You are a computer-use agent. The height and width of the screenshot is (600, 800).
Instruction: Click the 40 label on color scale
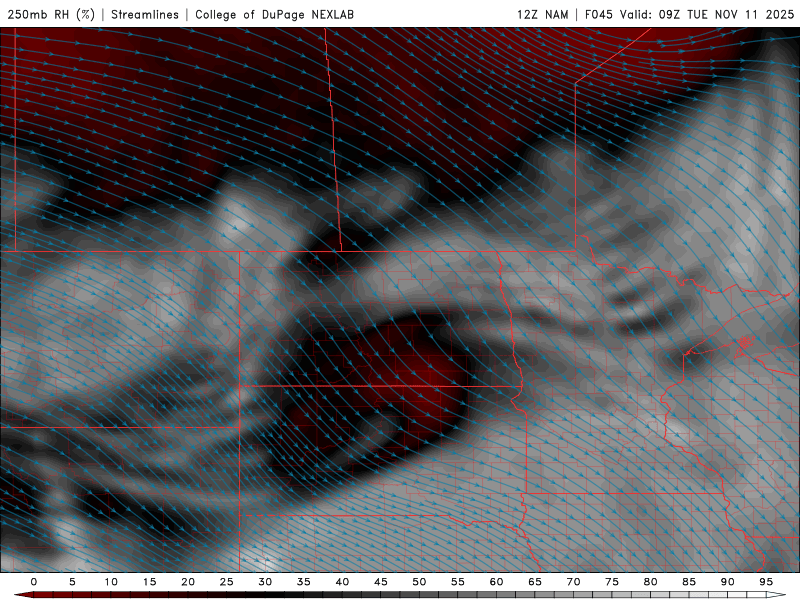pyautogui.click(x=342, y=582)
